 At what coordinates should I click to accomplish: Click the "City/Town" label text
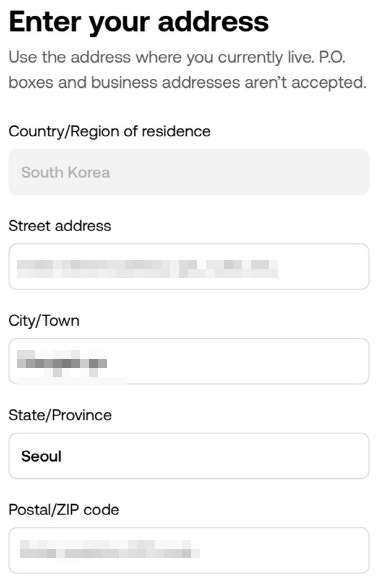coord(44,321)
